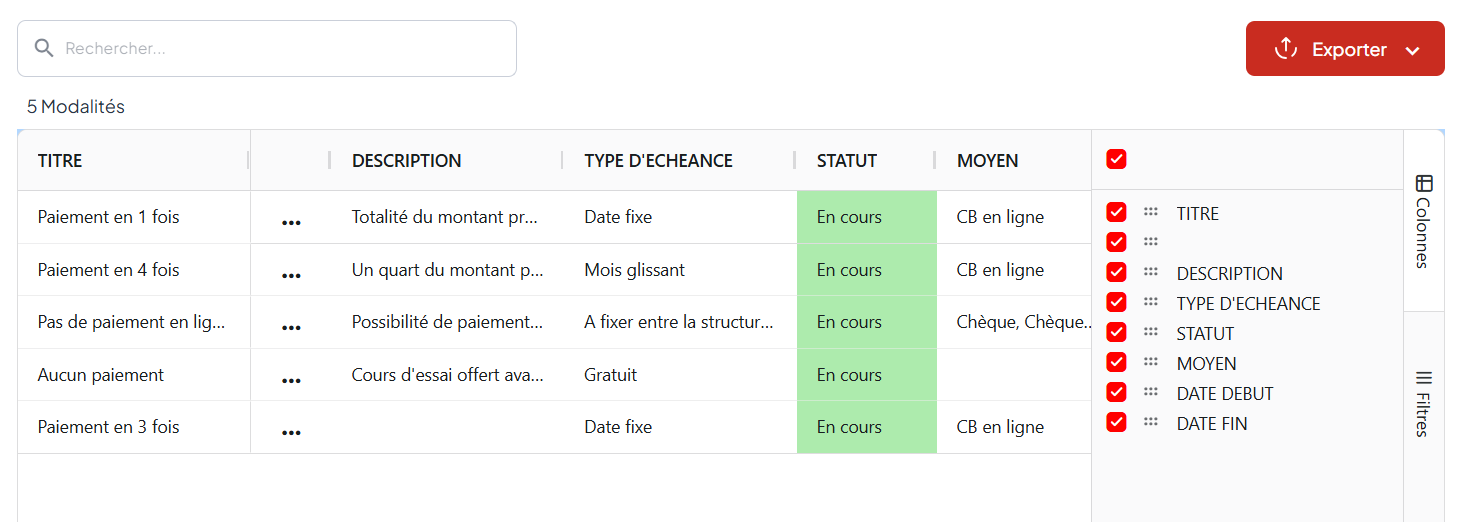Image resolution: width=1462 pixels, height=522 pixels.
Task: Click drag handle icon beside TITRE column
Action: [1151, 212]
